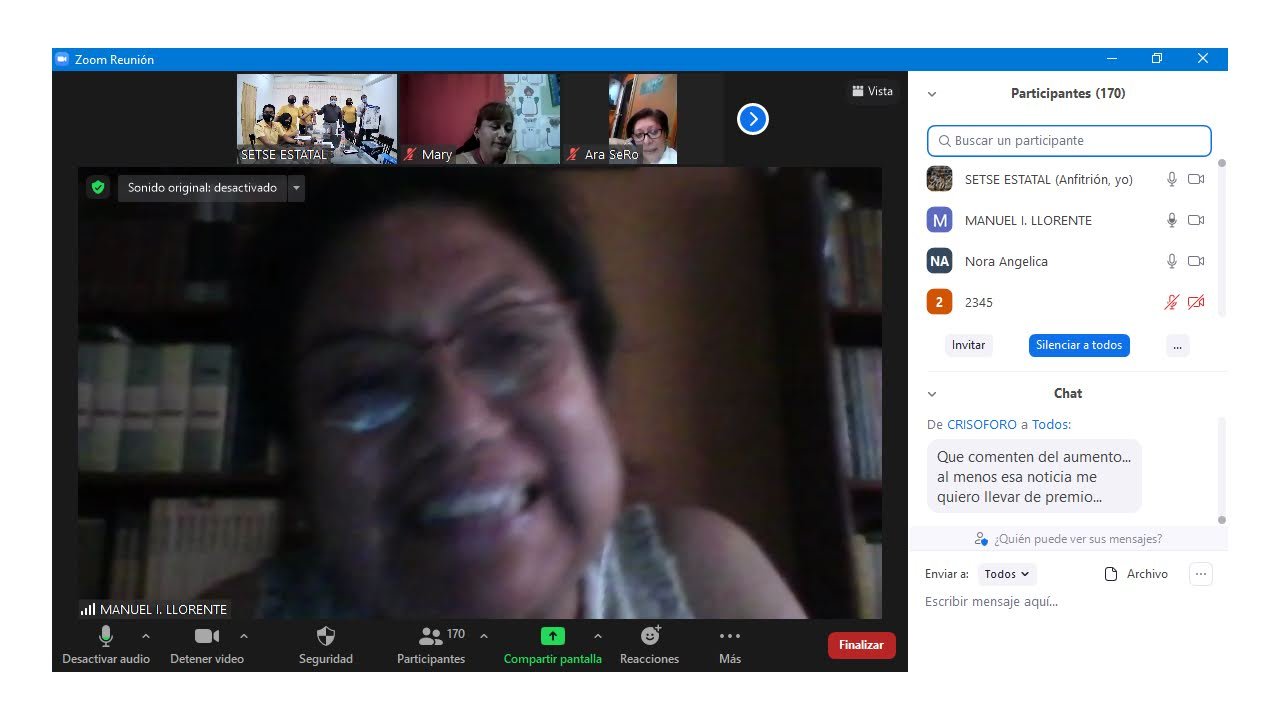The width and height of the screenshot is (1280, 720).
Task: Click muted mic icon on Ara SeRo thumbnail
Action: (573, 154)
